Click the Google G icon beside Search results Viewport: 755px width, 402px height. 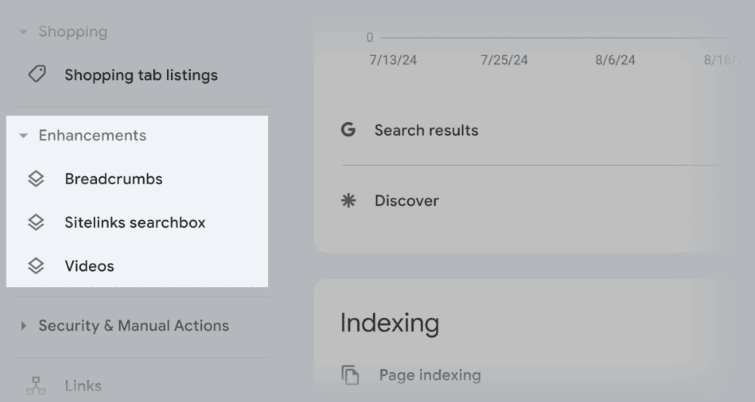point(348,130)
